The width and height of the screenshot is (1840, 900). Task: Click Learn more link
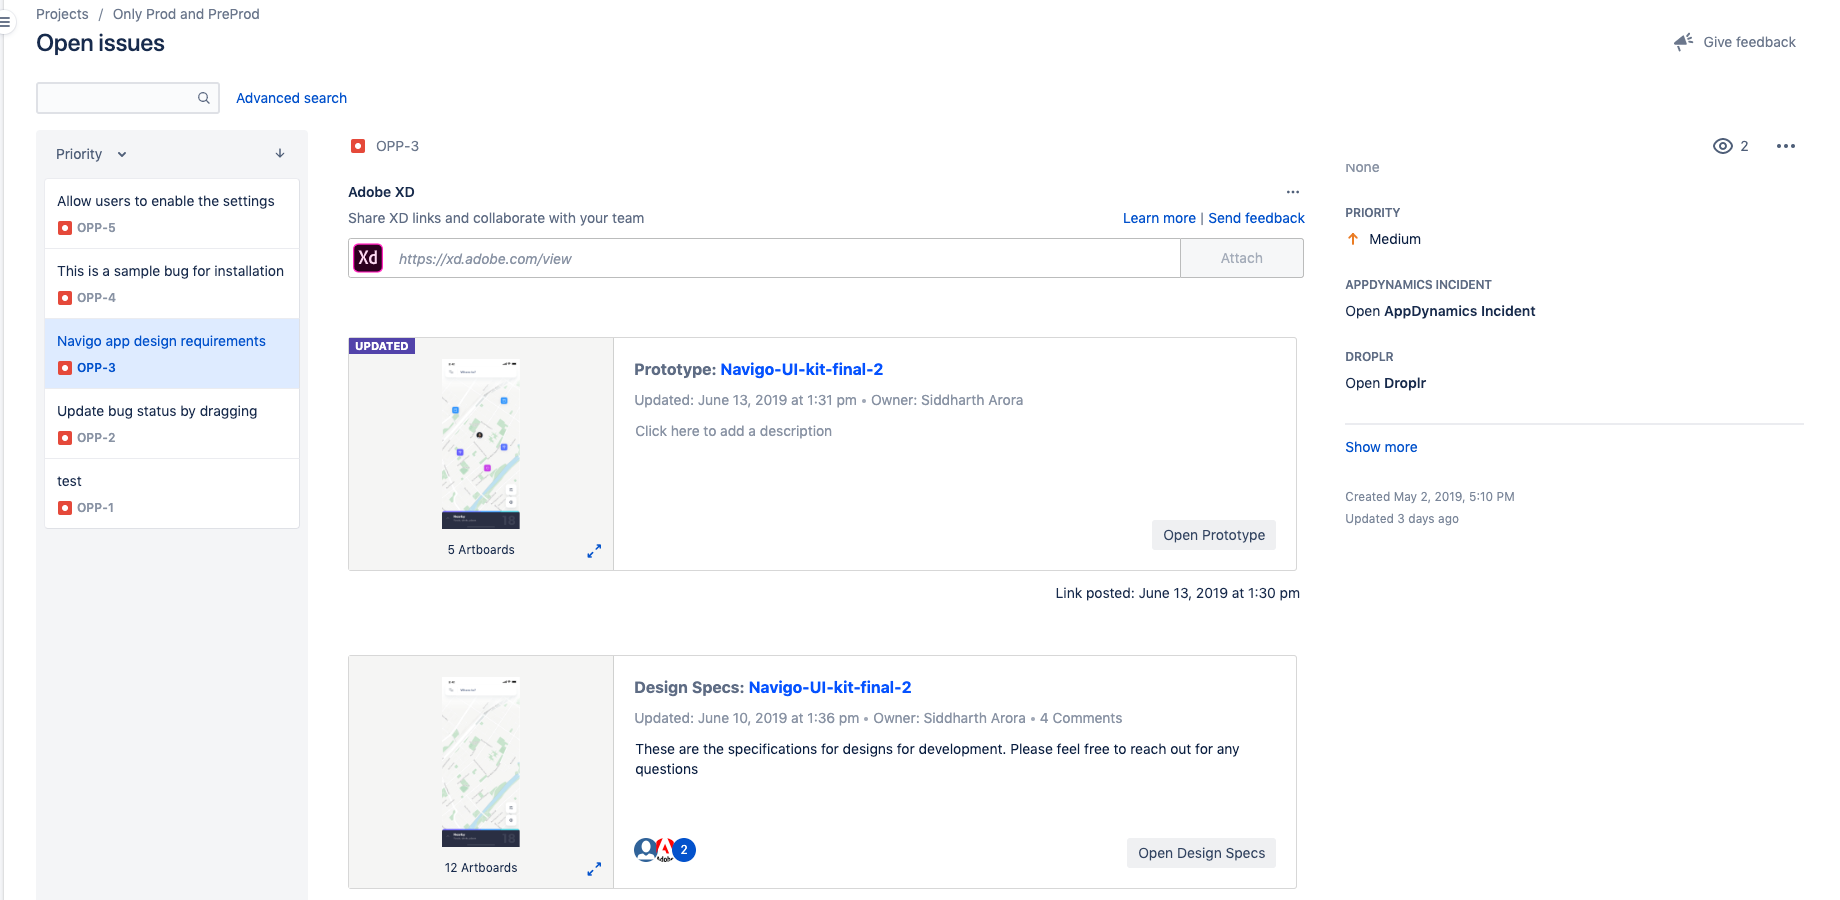(x=1159, y=218)
